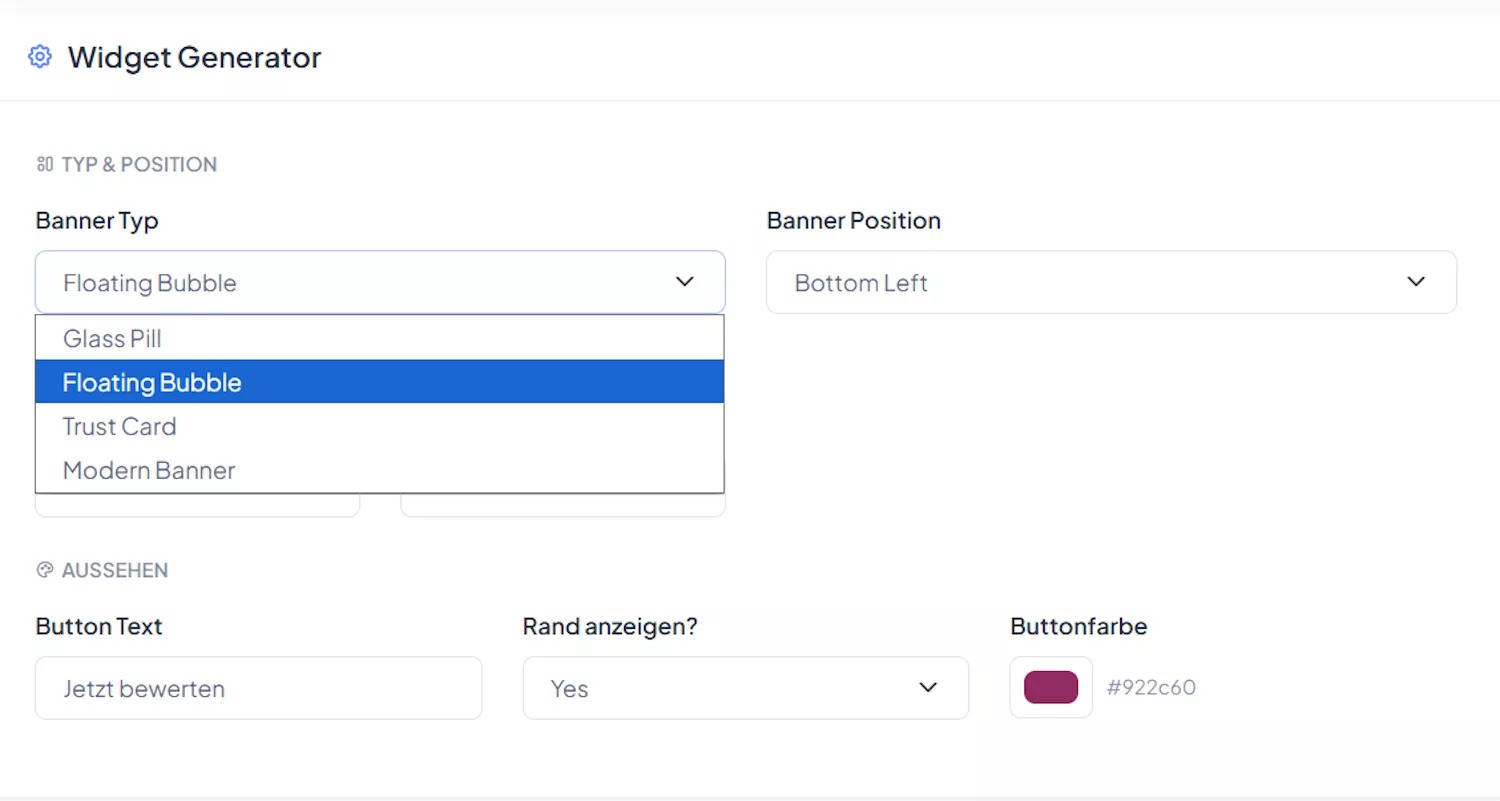Collapse the Banner Typ dropdown with its chevron

point(685,282)
